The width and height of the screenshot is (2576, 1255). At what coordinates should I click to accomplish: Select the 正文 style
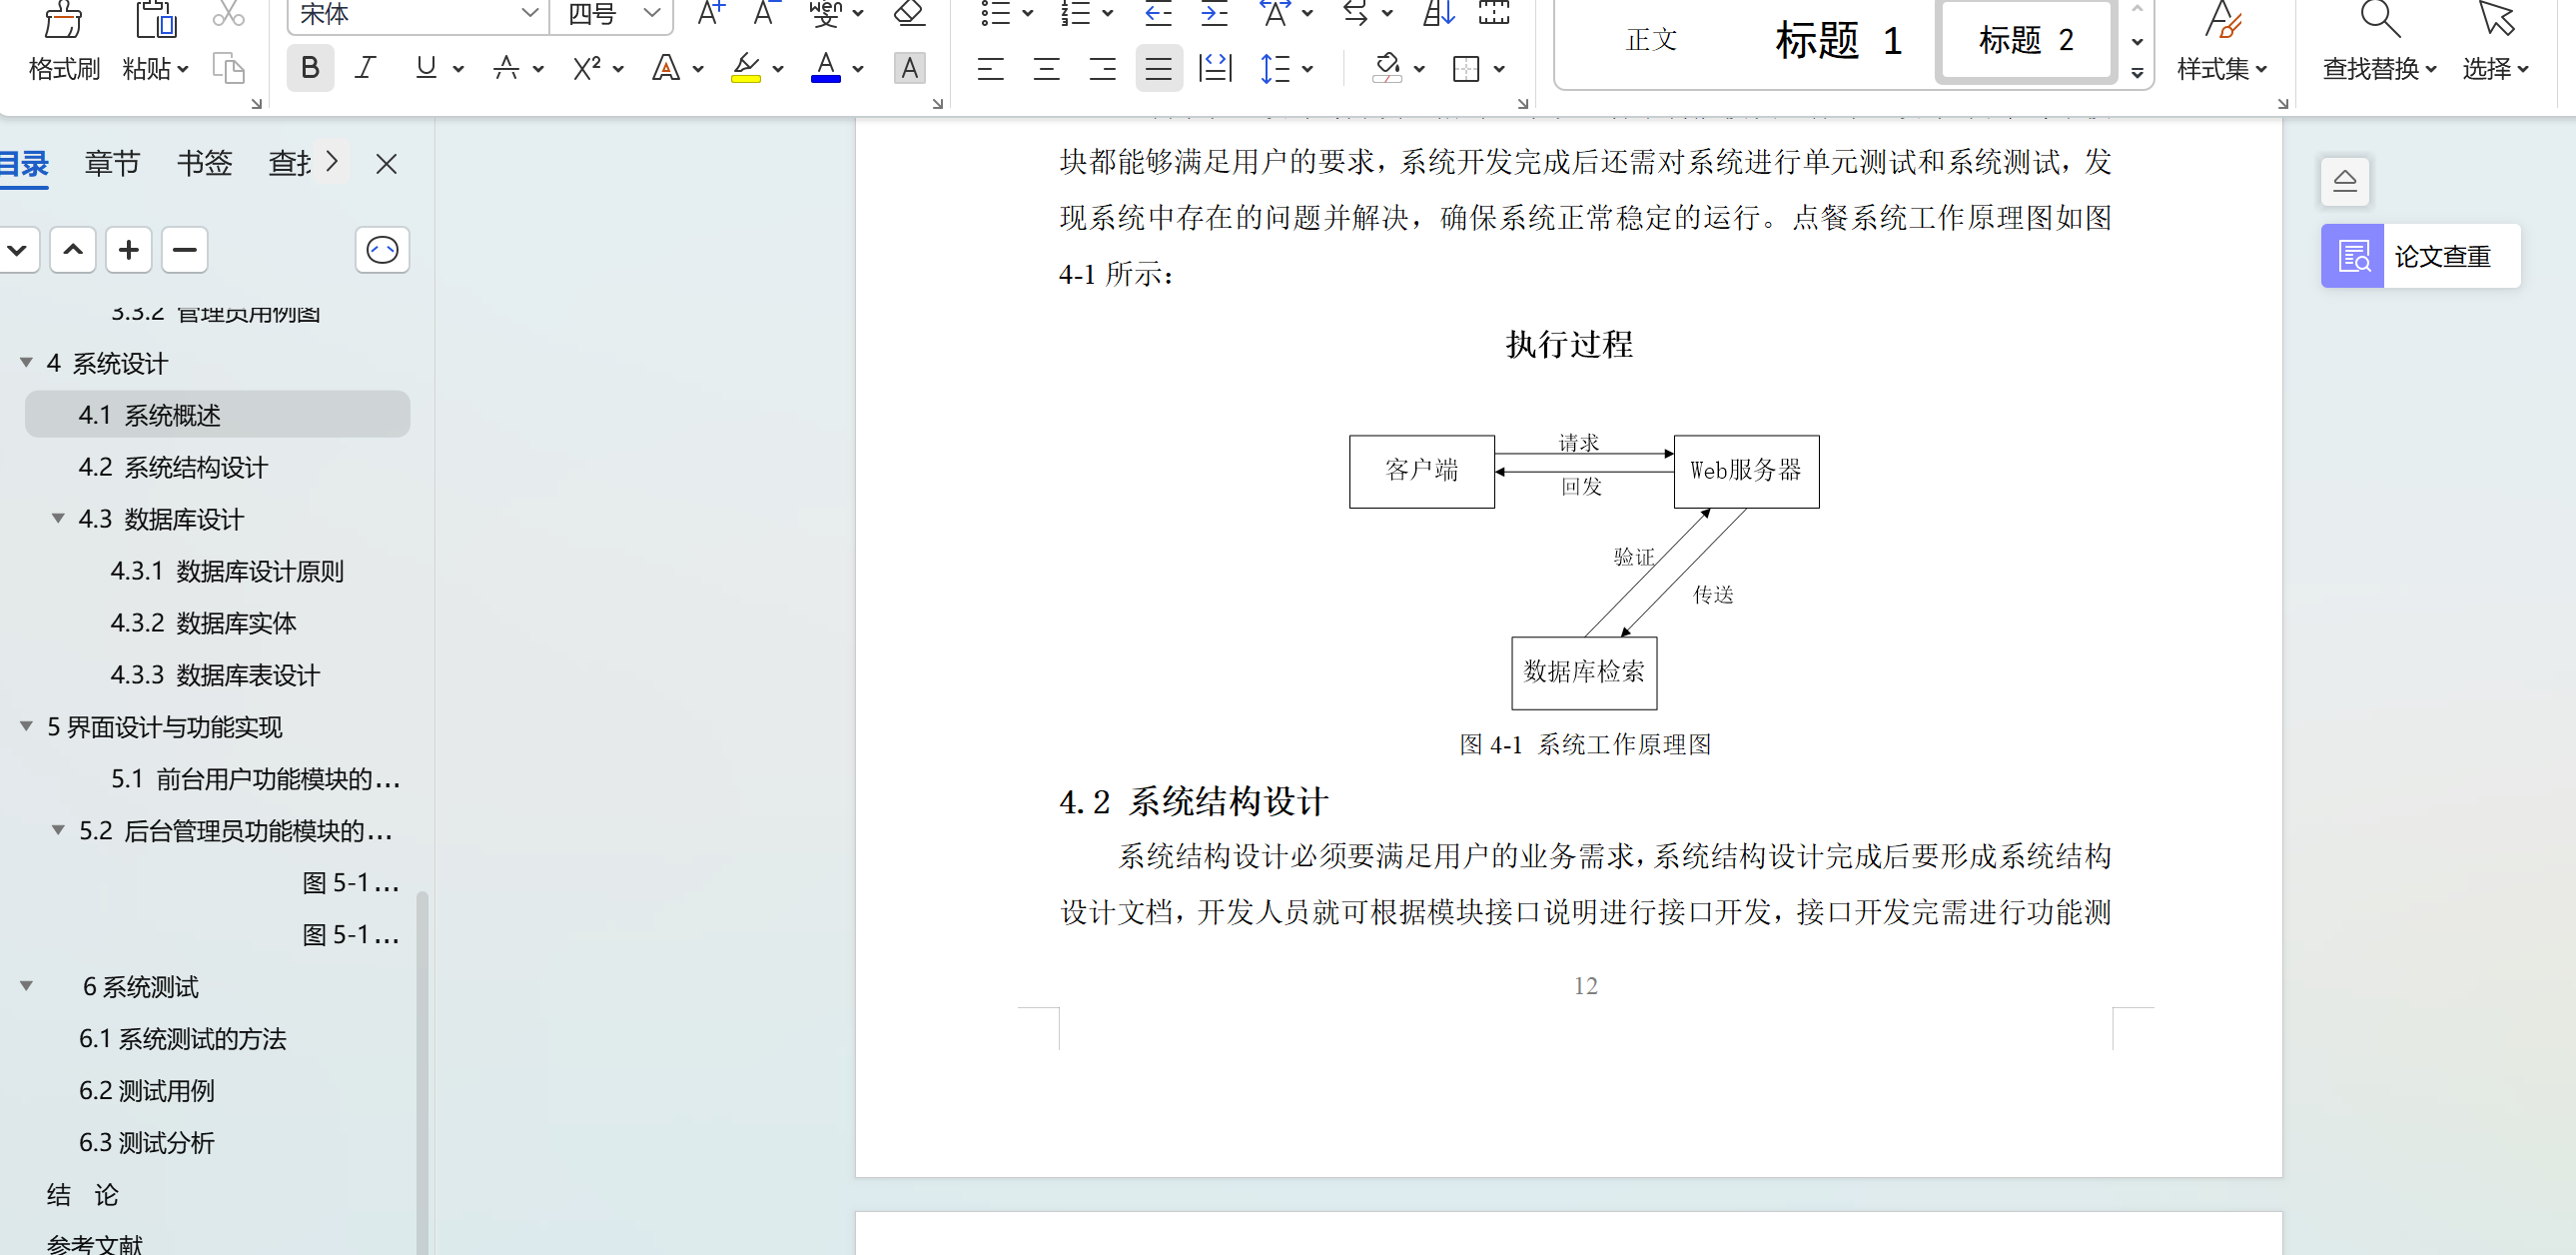(1652, 40)
